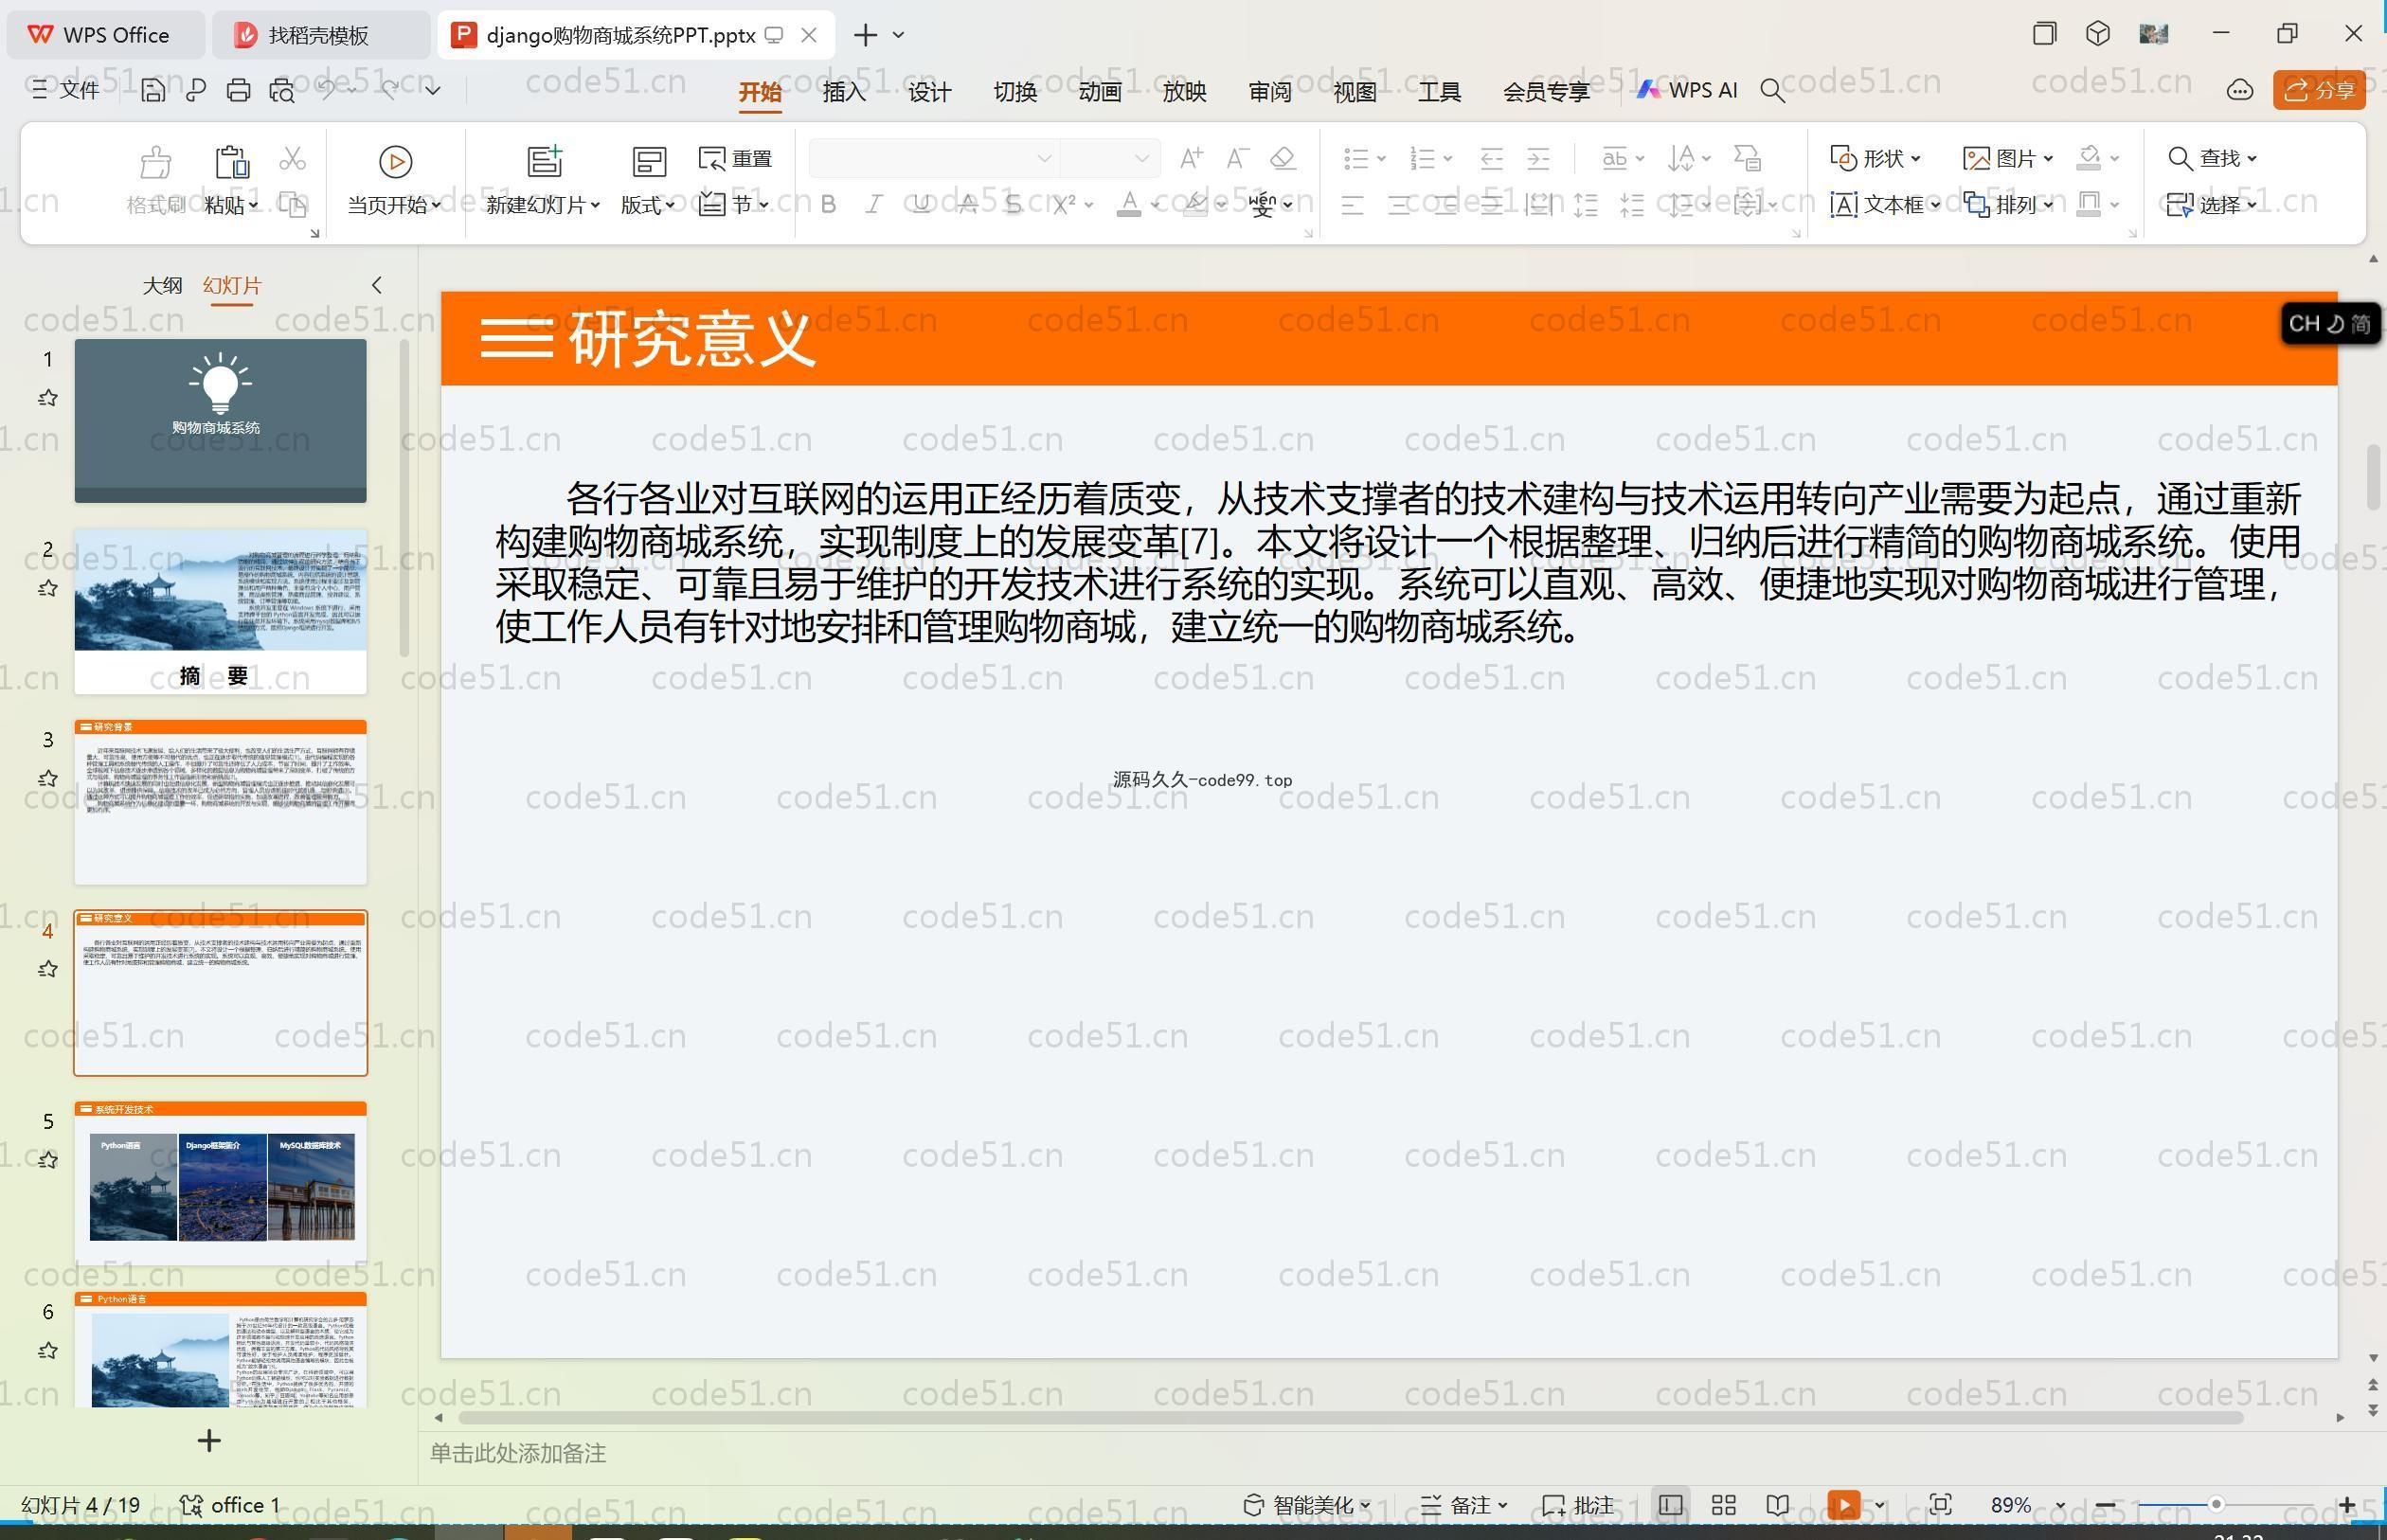Start slideshow from current page icon
Image resolution: width=2387 pixels, height=1540 pixels.
pos(395,162)
